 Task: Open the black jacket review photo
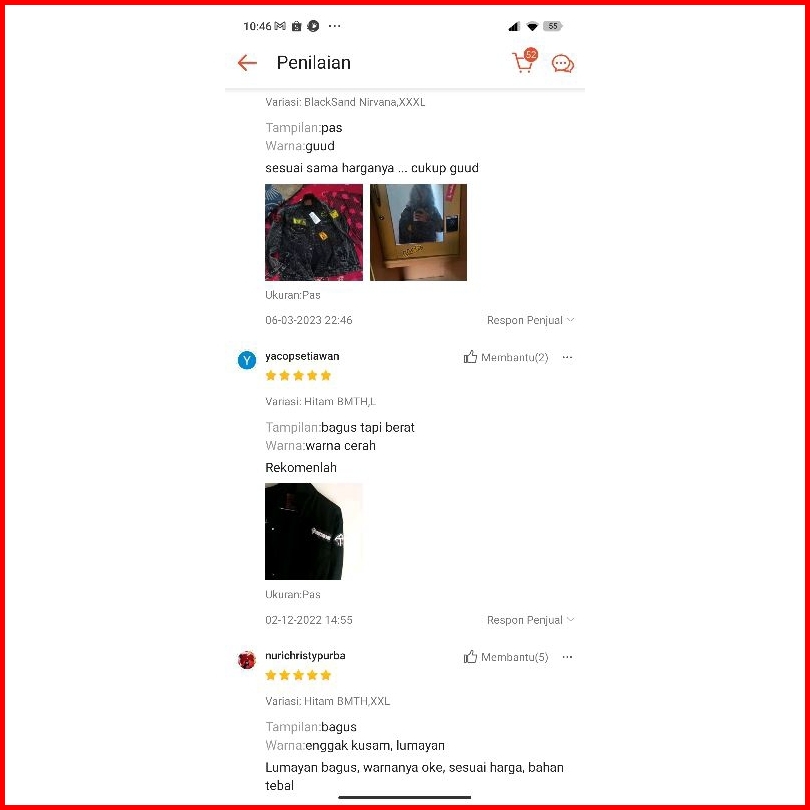(314, 532)
